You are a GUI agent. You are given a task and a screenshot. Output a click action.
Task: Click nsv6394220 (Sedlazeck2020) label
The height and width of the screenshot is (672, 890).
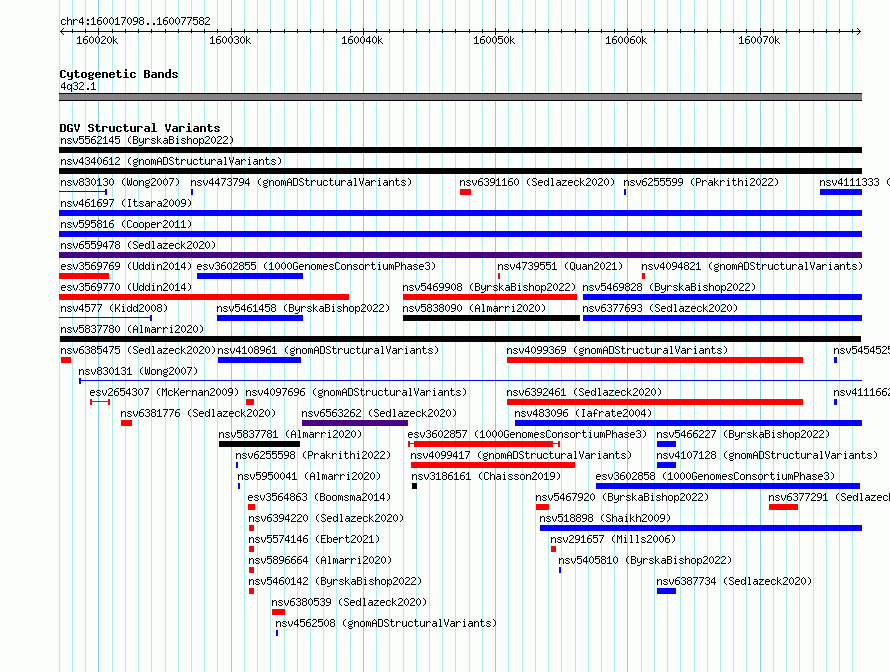click(326, 518)
